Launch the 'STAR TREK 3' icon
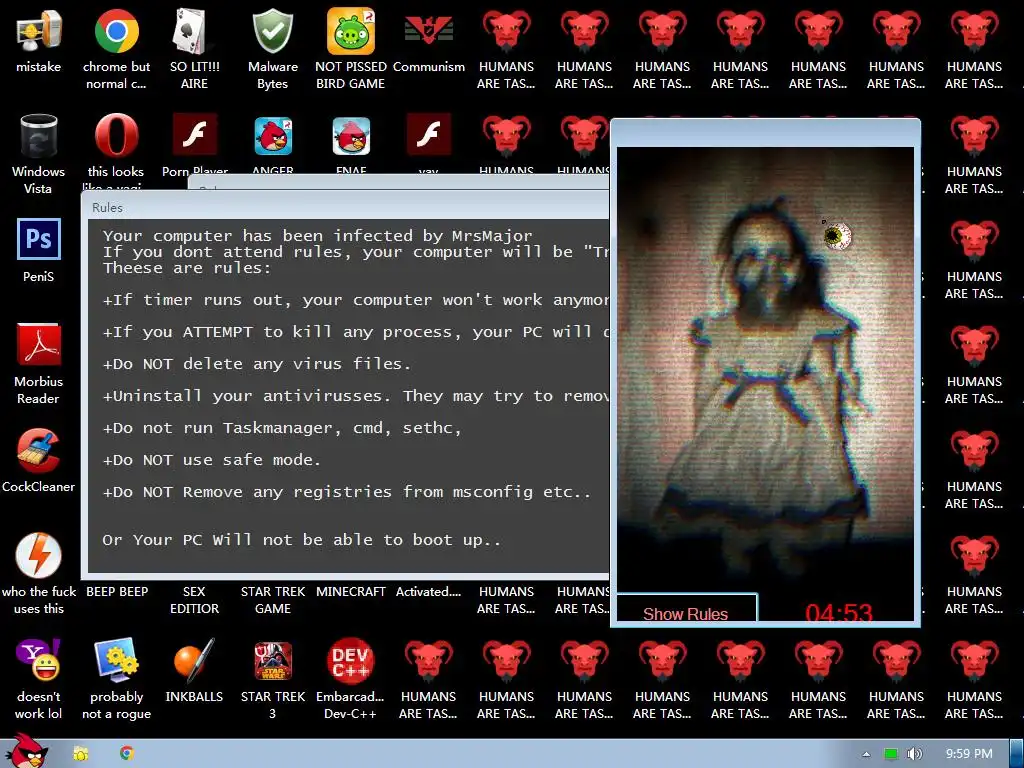1024x768 pixels. [272, 660]
